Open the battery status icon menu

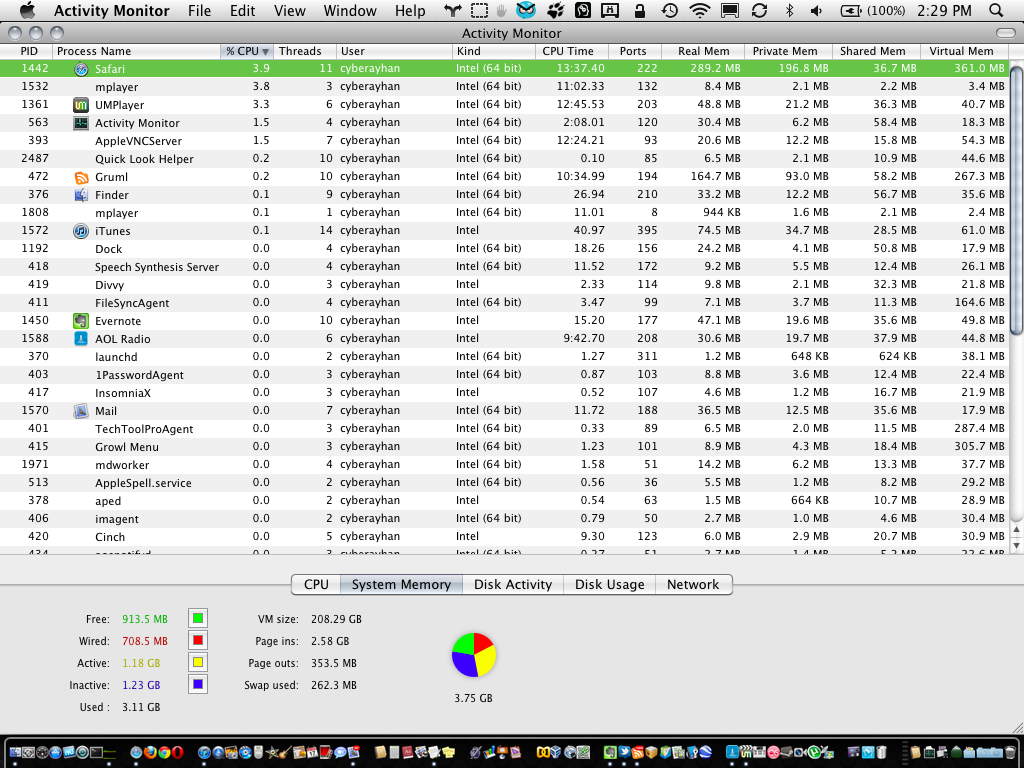point(850,10)
